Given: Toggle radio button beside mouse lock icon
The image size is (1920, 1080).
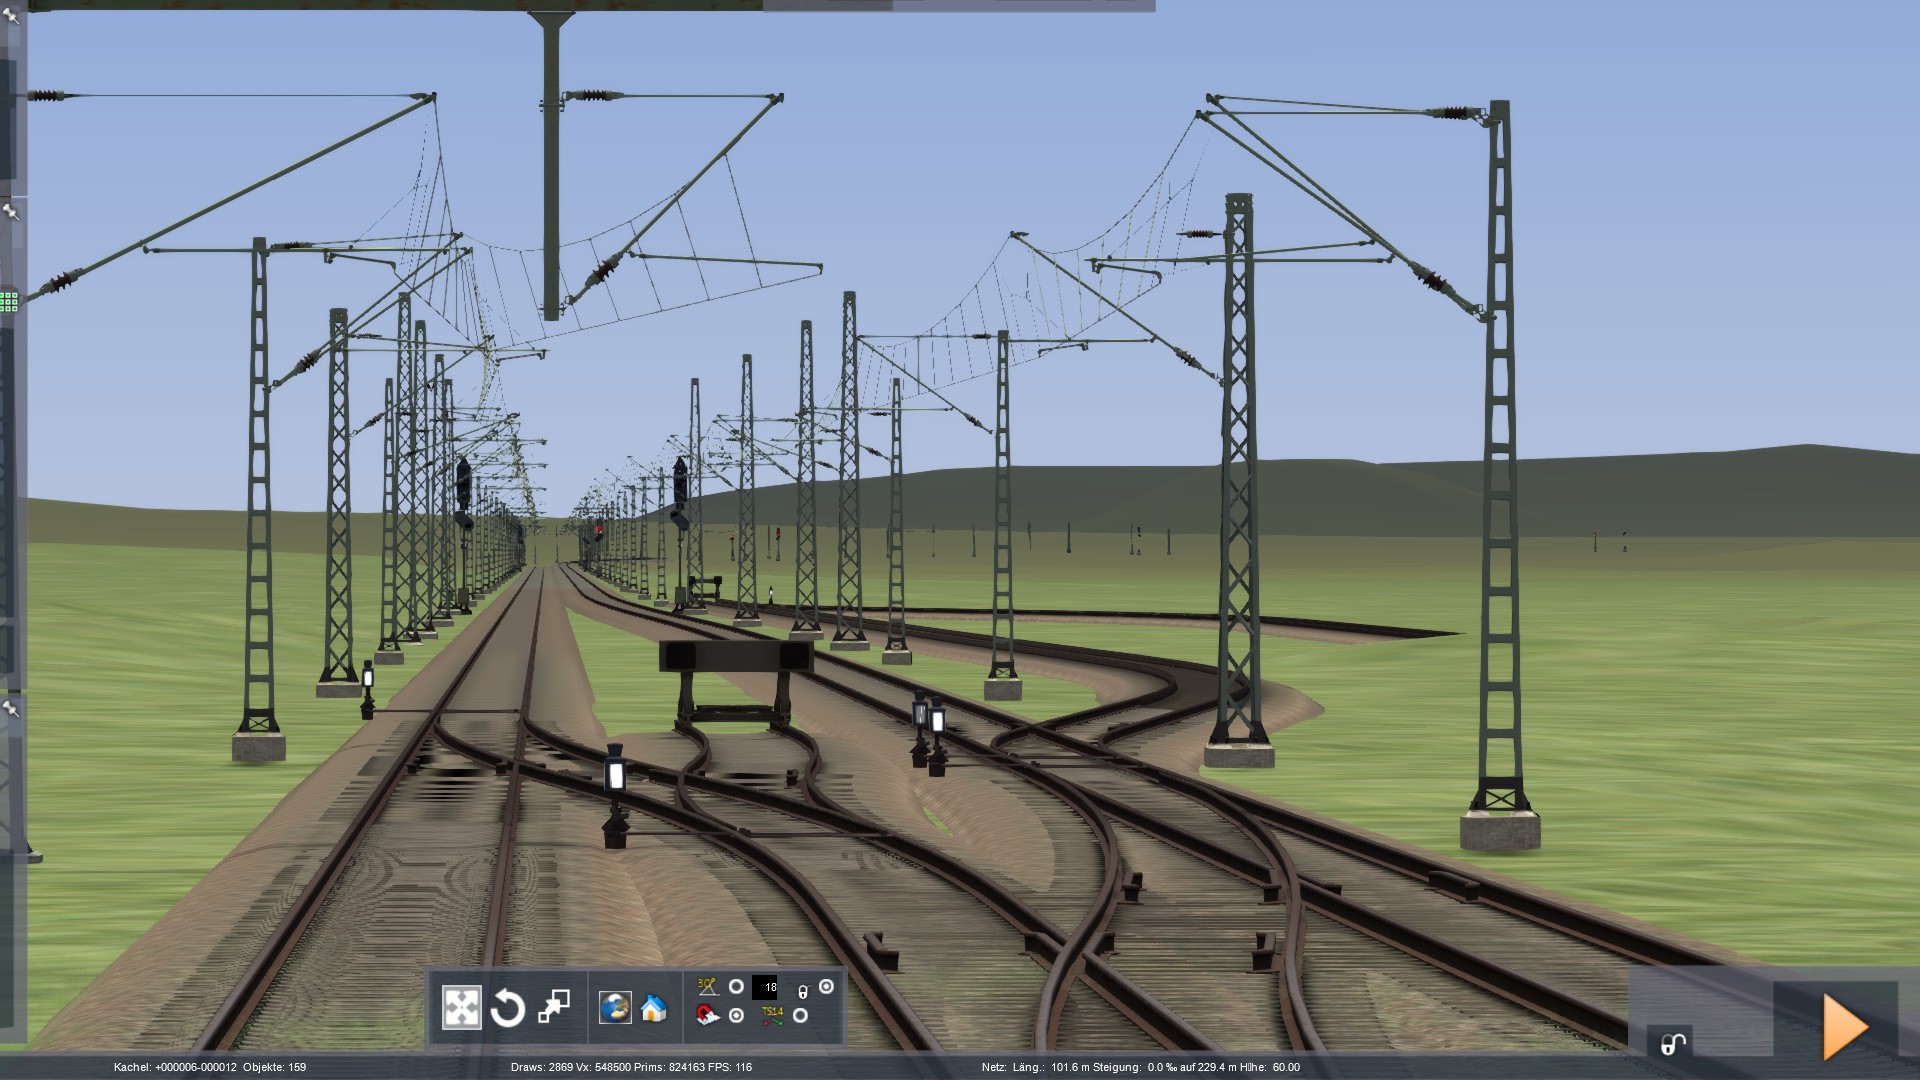Looking at the screenshot, I should (x=826, y=987).
